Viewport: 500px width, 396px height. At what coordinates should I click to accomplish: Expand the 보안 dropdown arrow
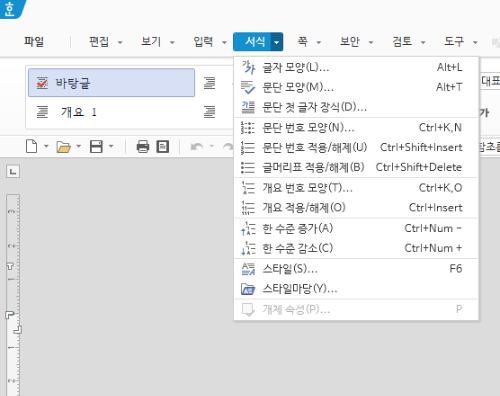[371, 42]
